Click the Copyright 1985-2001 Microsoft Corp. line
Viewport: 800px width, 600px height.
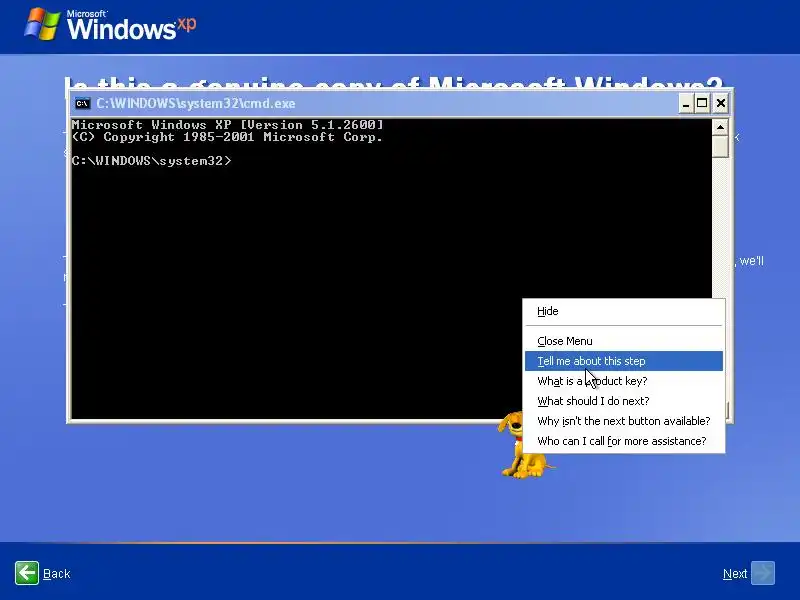(228, 137)
